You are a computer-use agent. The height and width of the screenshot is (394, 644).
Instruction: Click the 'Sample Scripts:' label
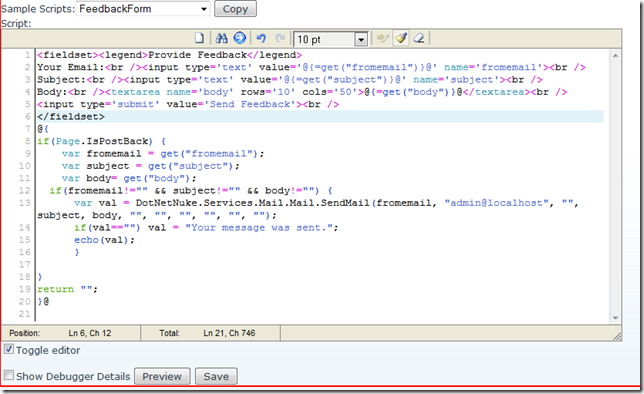pos(38,9)
